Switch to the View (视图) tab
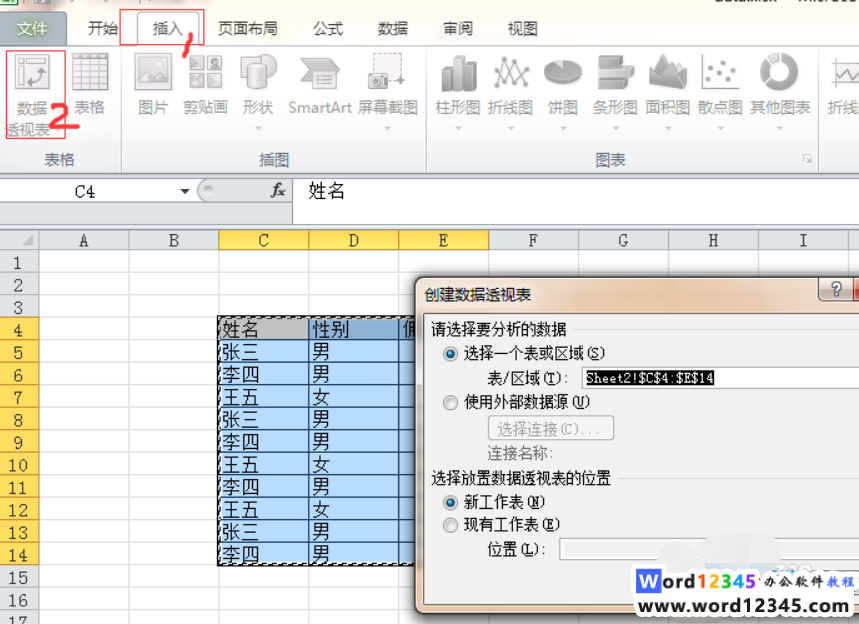Image resolution: width=859 pixels, height=624 pixels. (x=523, y=28)
